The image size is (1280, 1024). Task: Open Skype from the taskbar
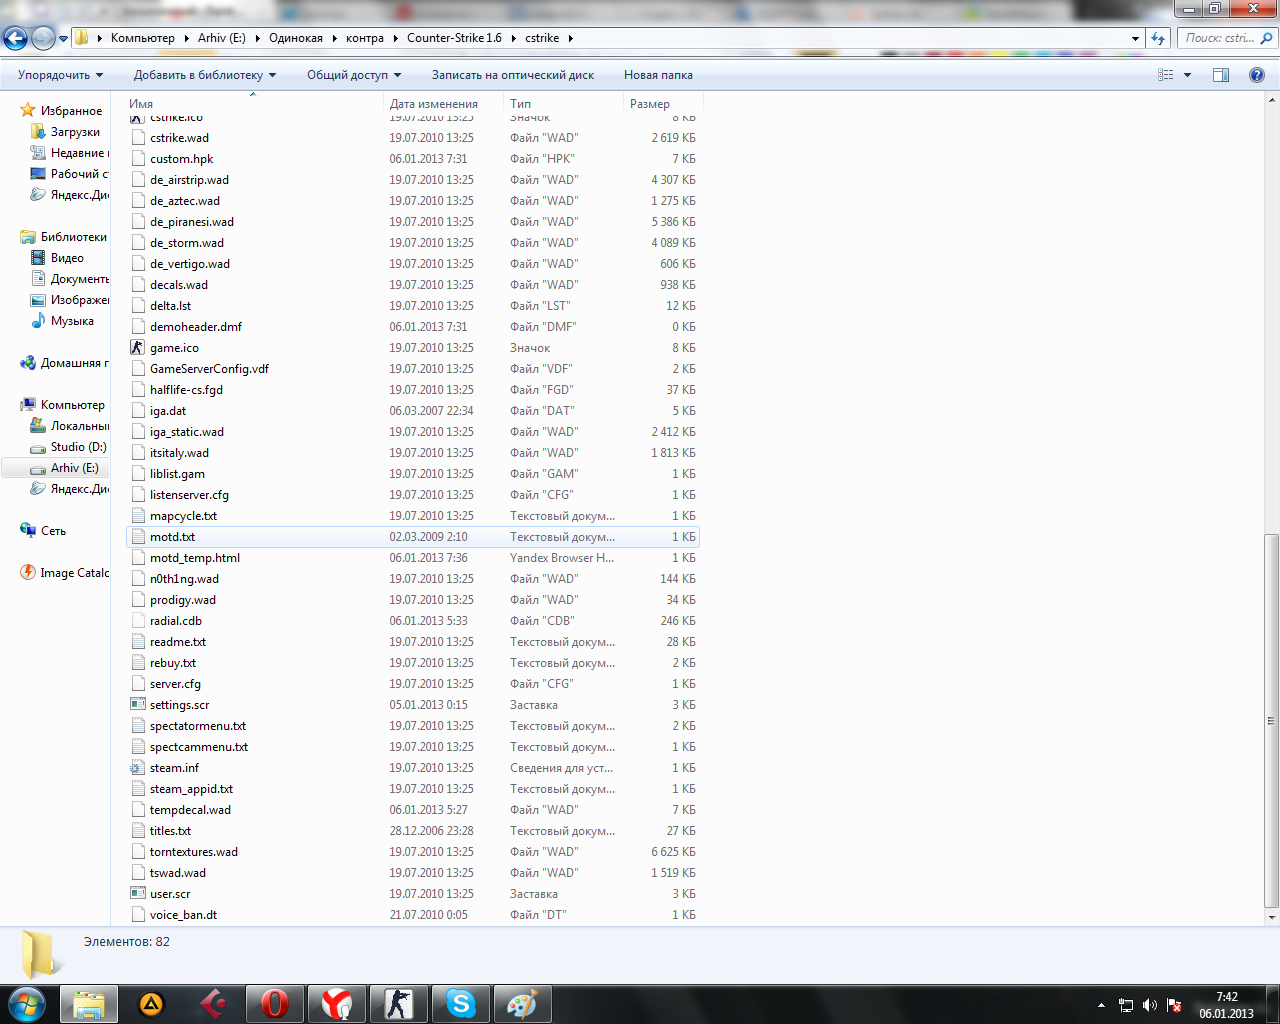(461, 1004)
